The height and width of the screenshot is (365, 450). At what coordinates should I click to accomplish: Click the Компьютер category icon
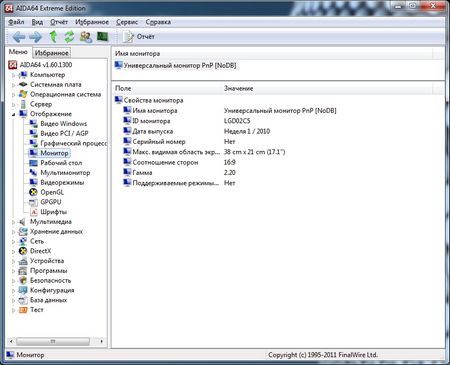click(x=23, y=75)
